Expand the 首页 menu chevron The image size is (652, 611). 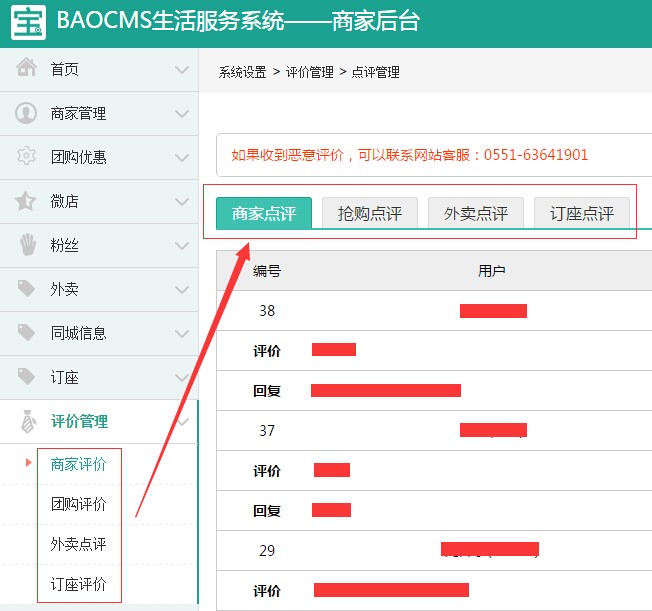point(182,69)
